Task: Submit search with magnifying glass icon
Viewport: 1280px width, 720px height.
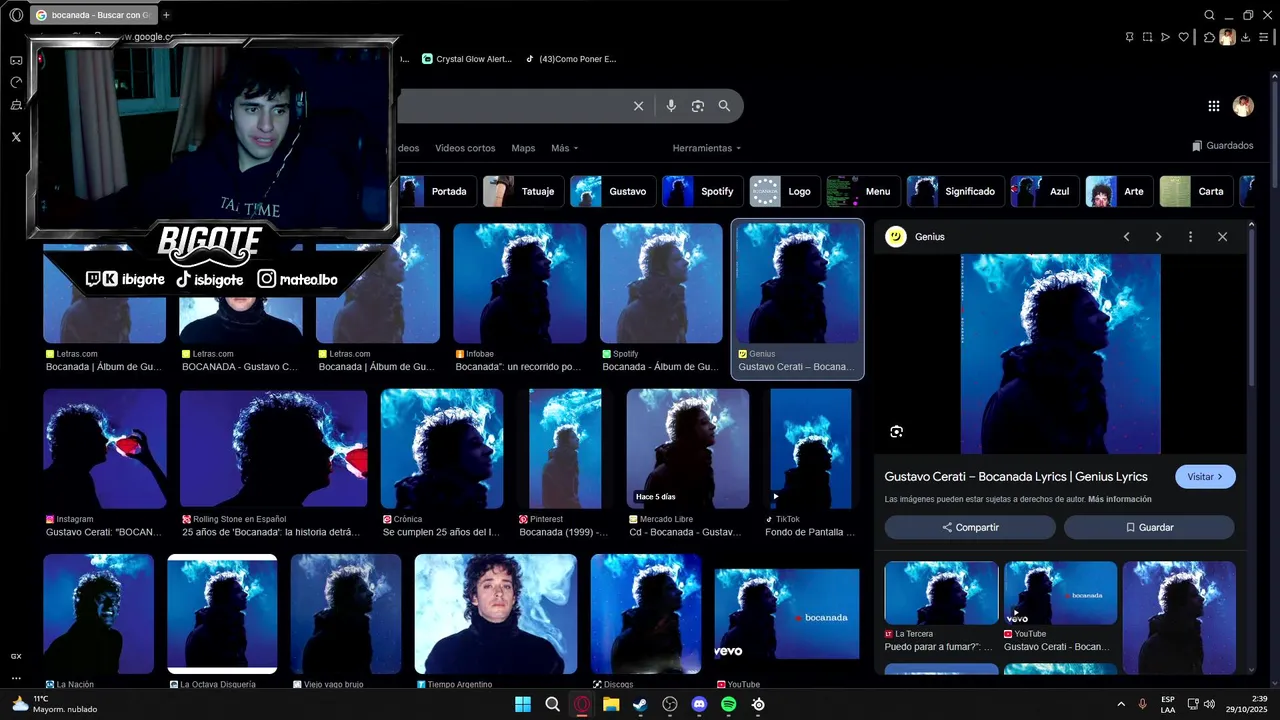Action: [724, 106]
